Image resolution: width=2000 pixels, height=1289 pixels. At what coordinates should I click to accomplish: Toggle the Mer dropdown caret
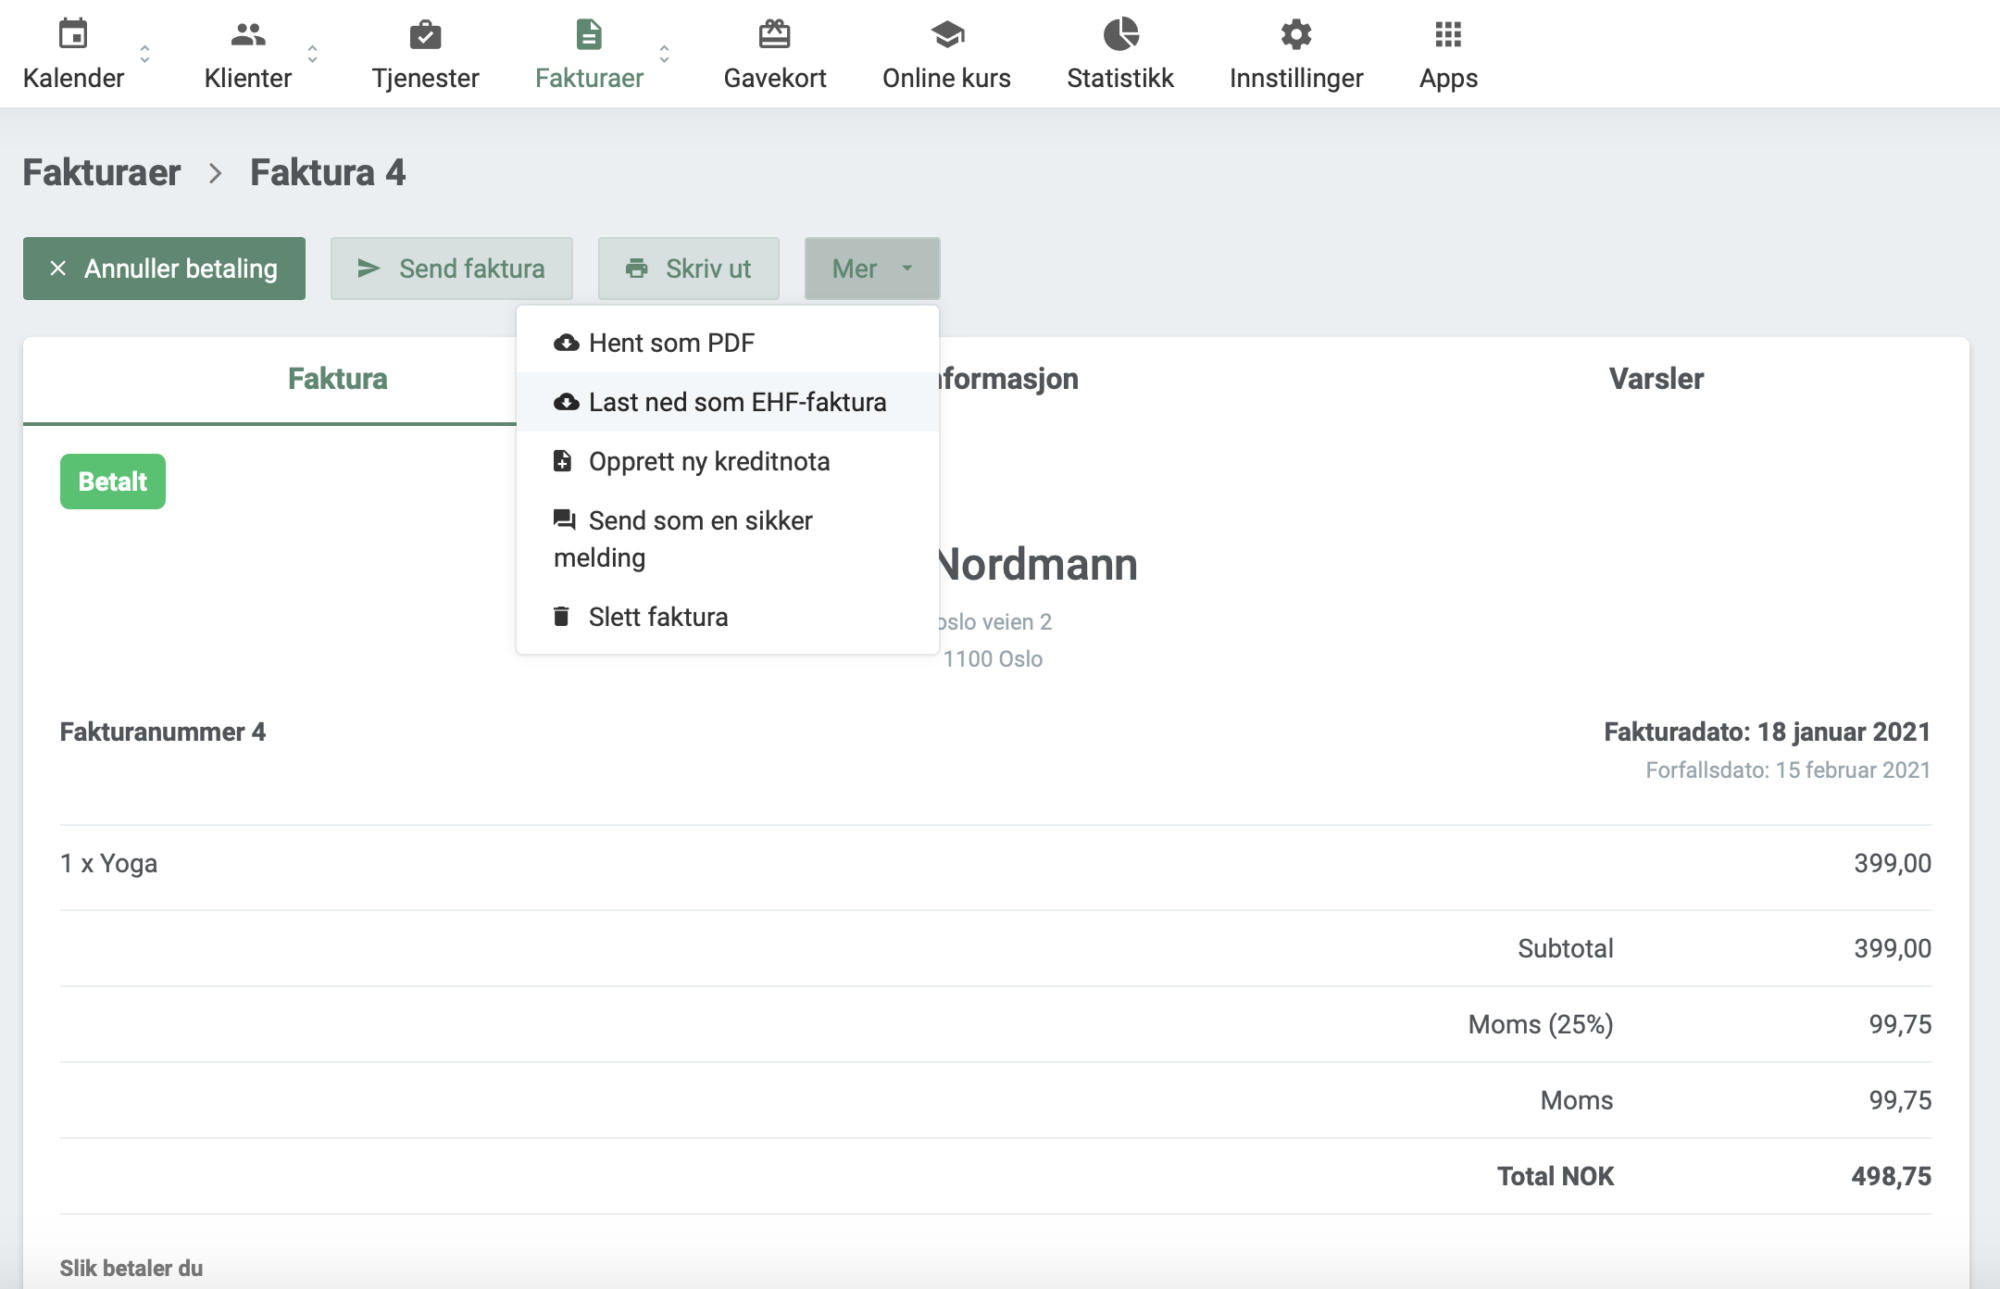pyautogui.click(x=907, y=268)
